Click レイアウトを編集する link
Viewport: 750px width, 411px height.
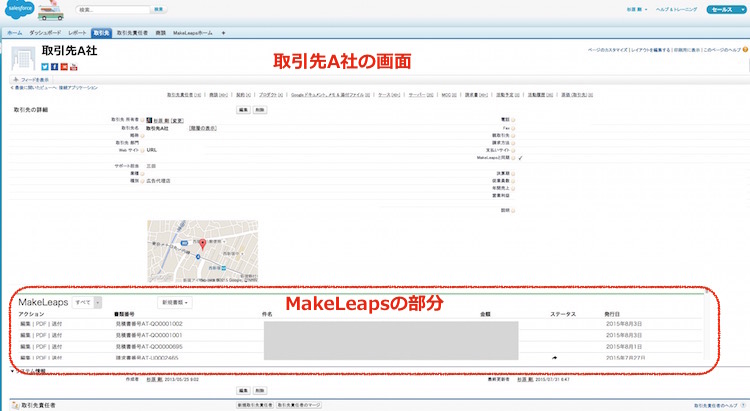pyautogui.click(x=651, y=50)
